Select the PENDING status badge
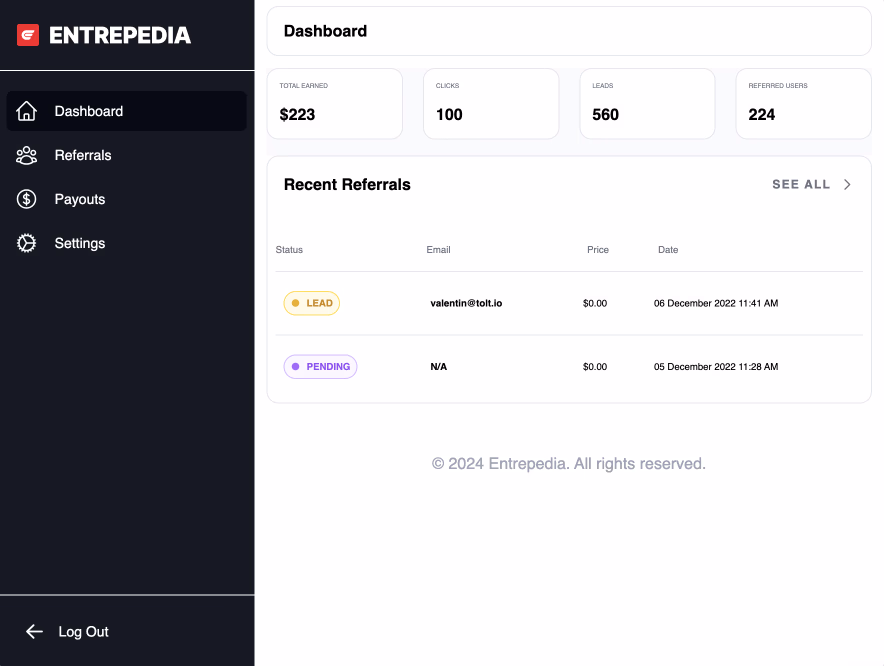Screen dimensions: 884x666 click(x=320, y=367)
